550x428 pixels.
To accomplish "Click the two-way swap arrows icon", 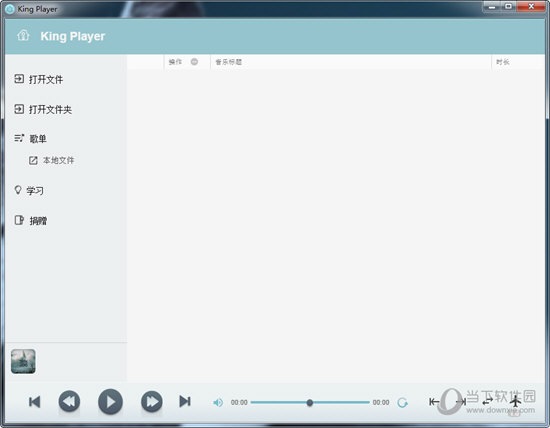I will click(488, 402).
